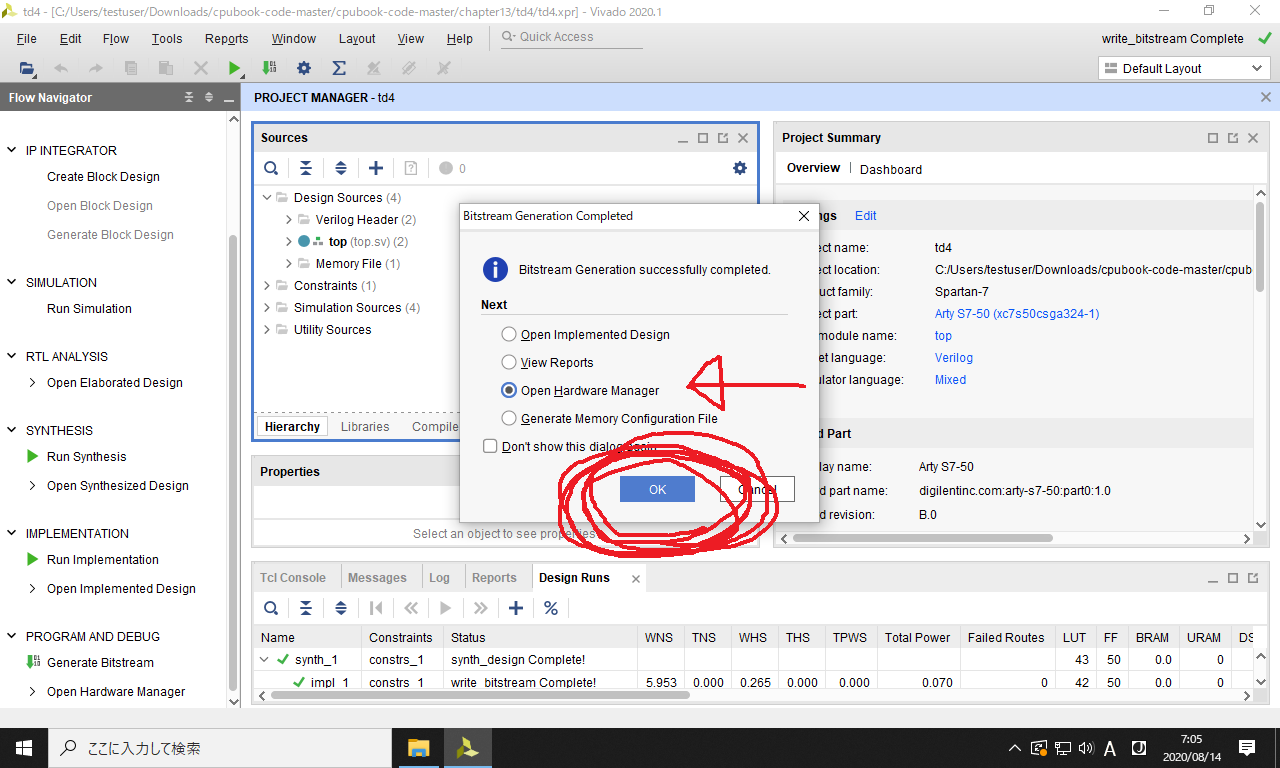The width and height of the screenshot is (1280, 768).
Task: Expand All icon in Design Runs toolbar
Action: tap(341, 608)
